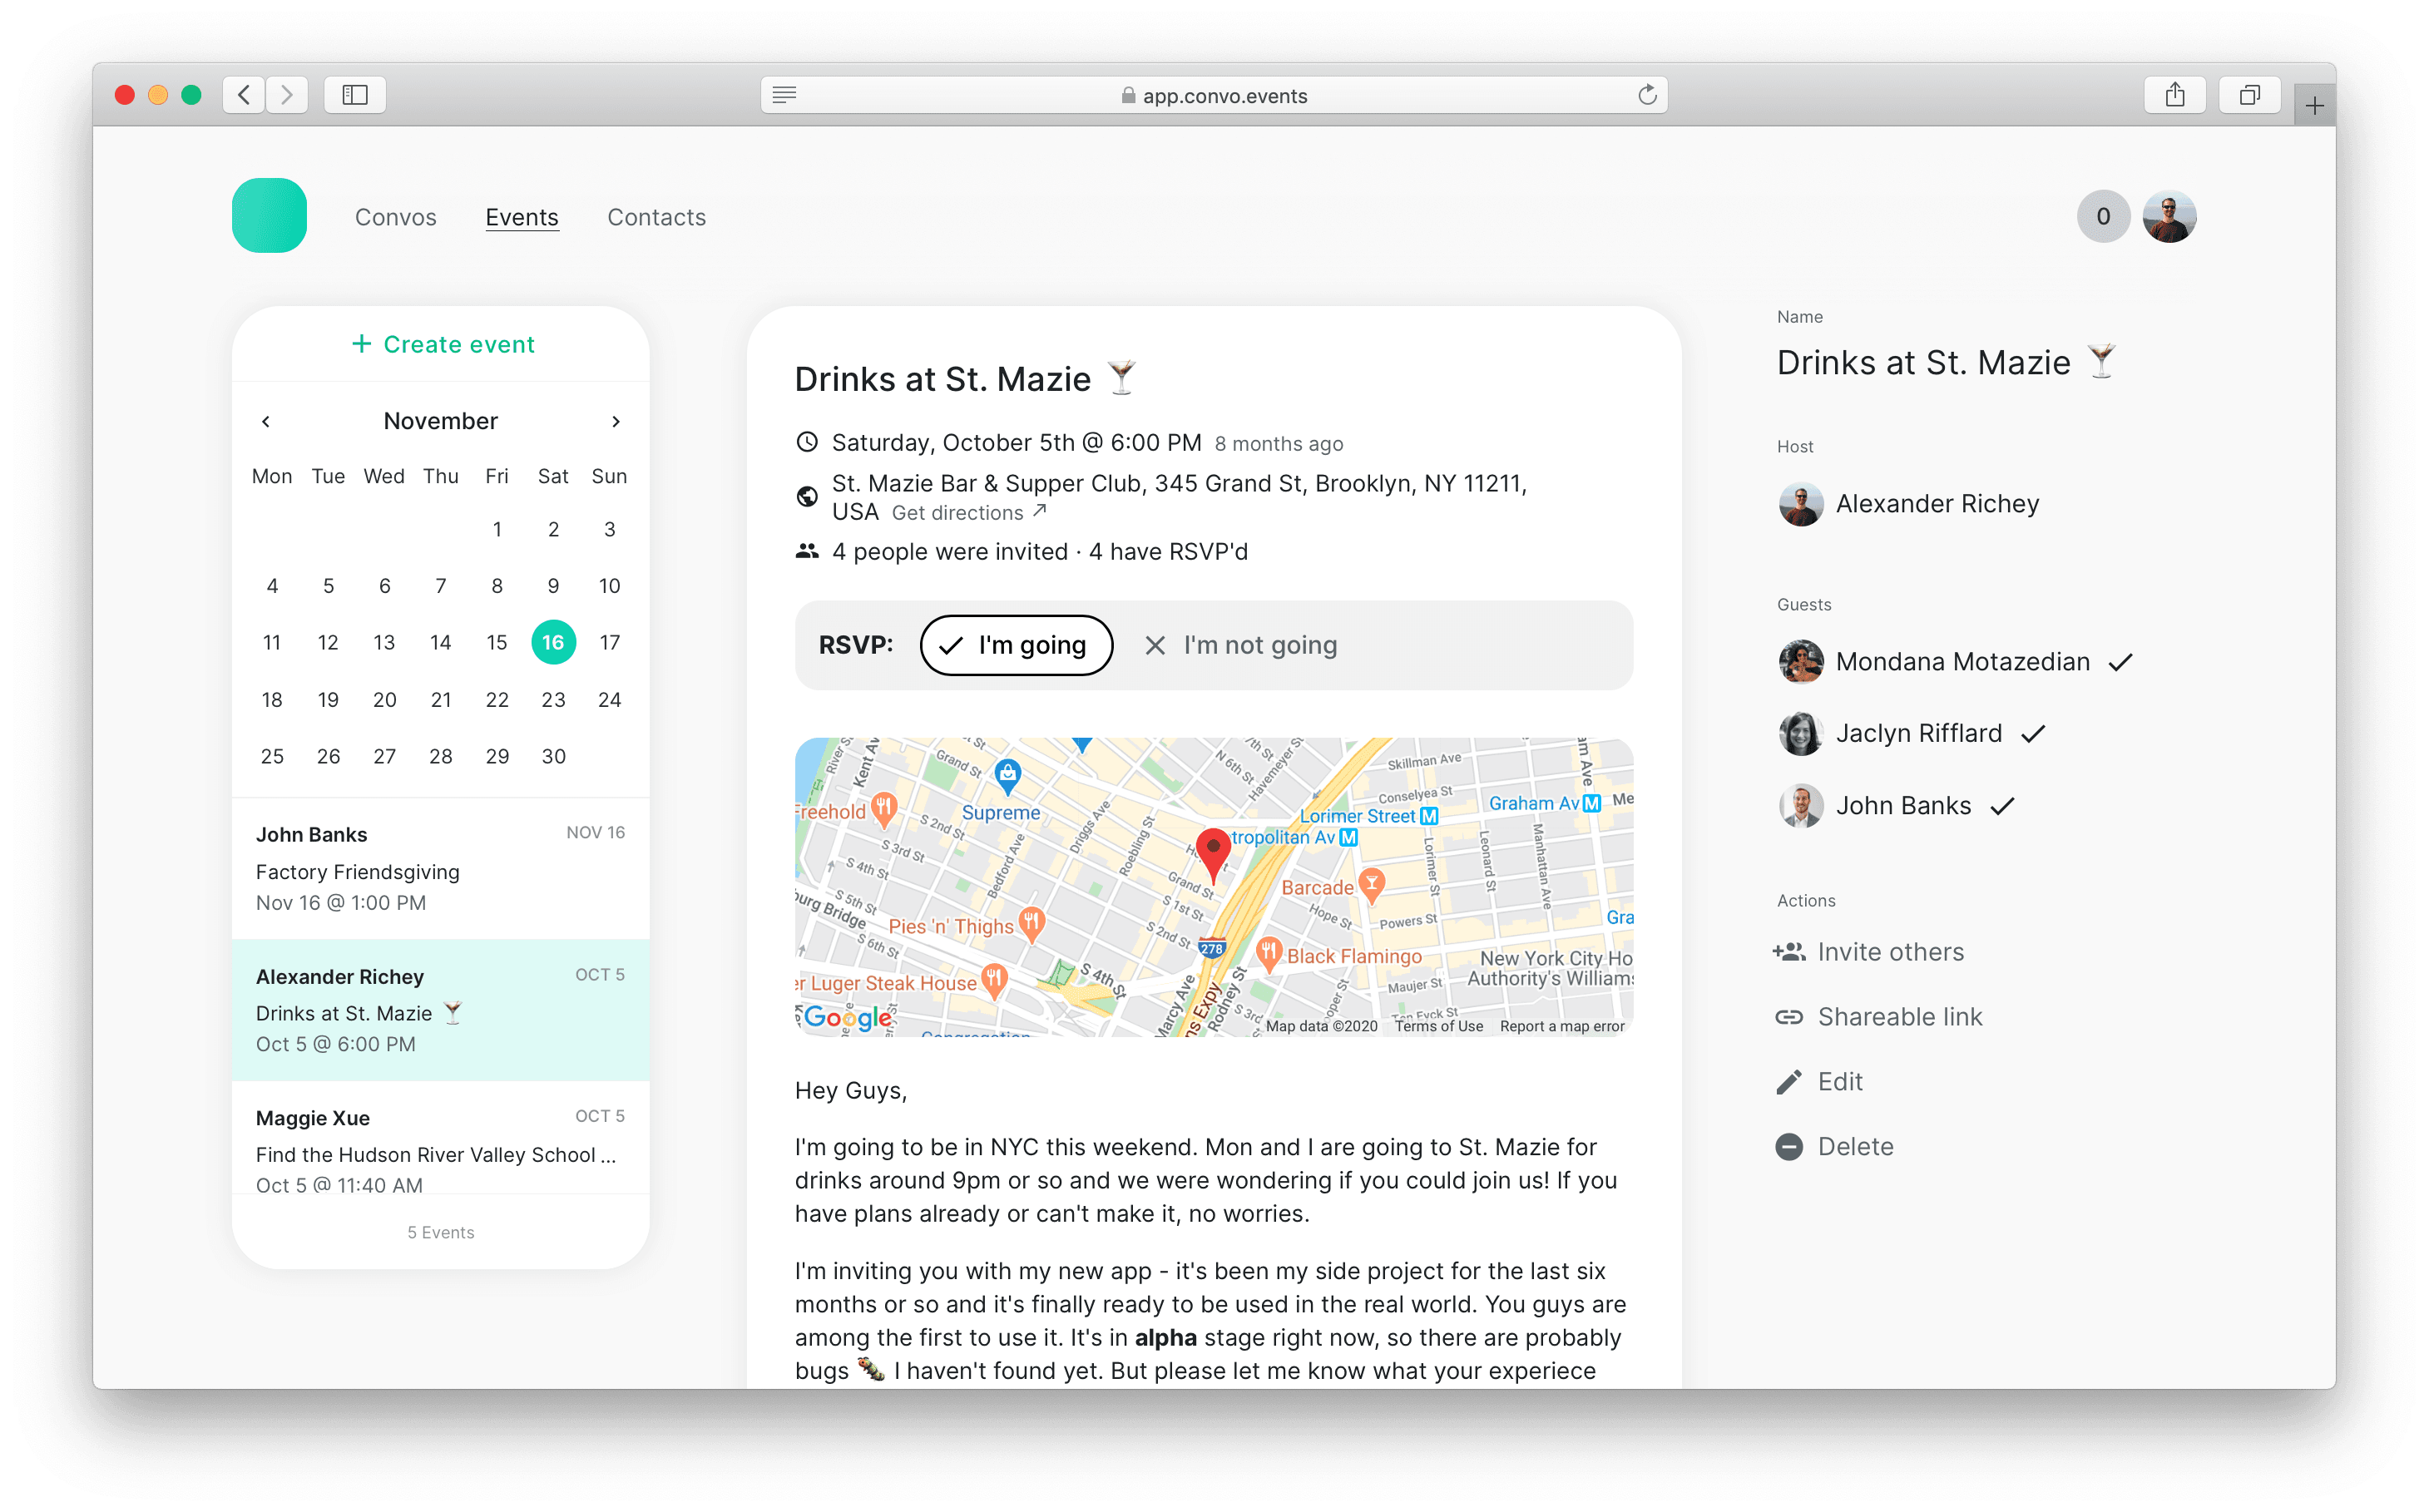The width and height of the screenshot is (2429, 1512).
Task: Open Drinks at St. Mazie list item
Action: tap(440, 1009)
